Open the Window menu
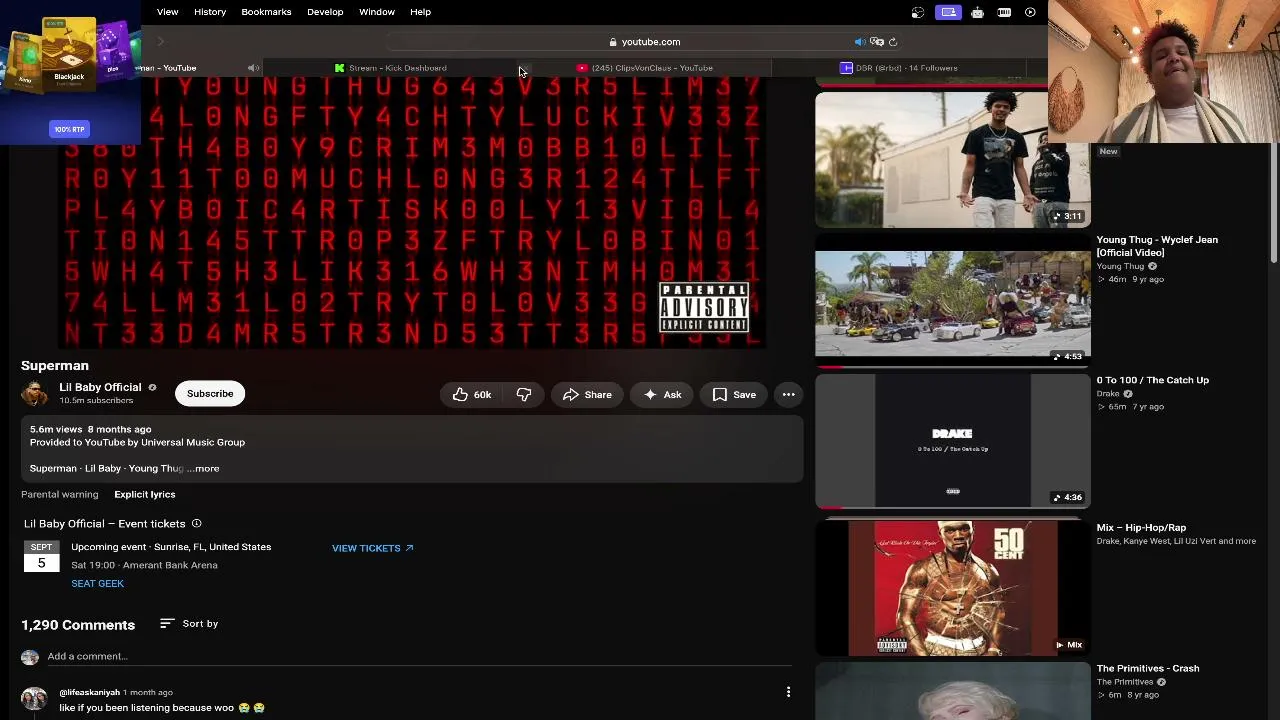 point(377,12)
